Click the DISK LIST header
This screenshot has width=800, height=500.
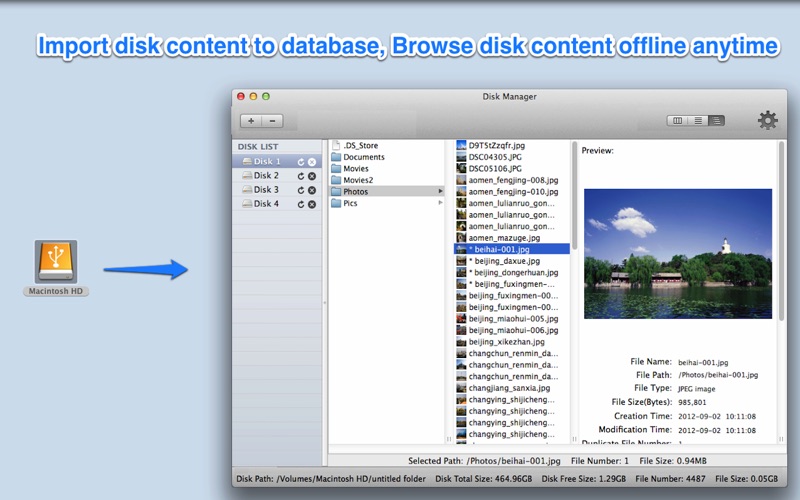pos(258,147)
